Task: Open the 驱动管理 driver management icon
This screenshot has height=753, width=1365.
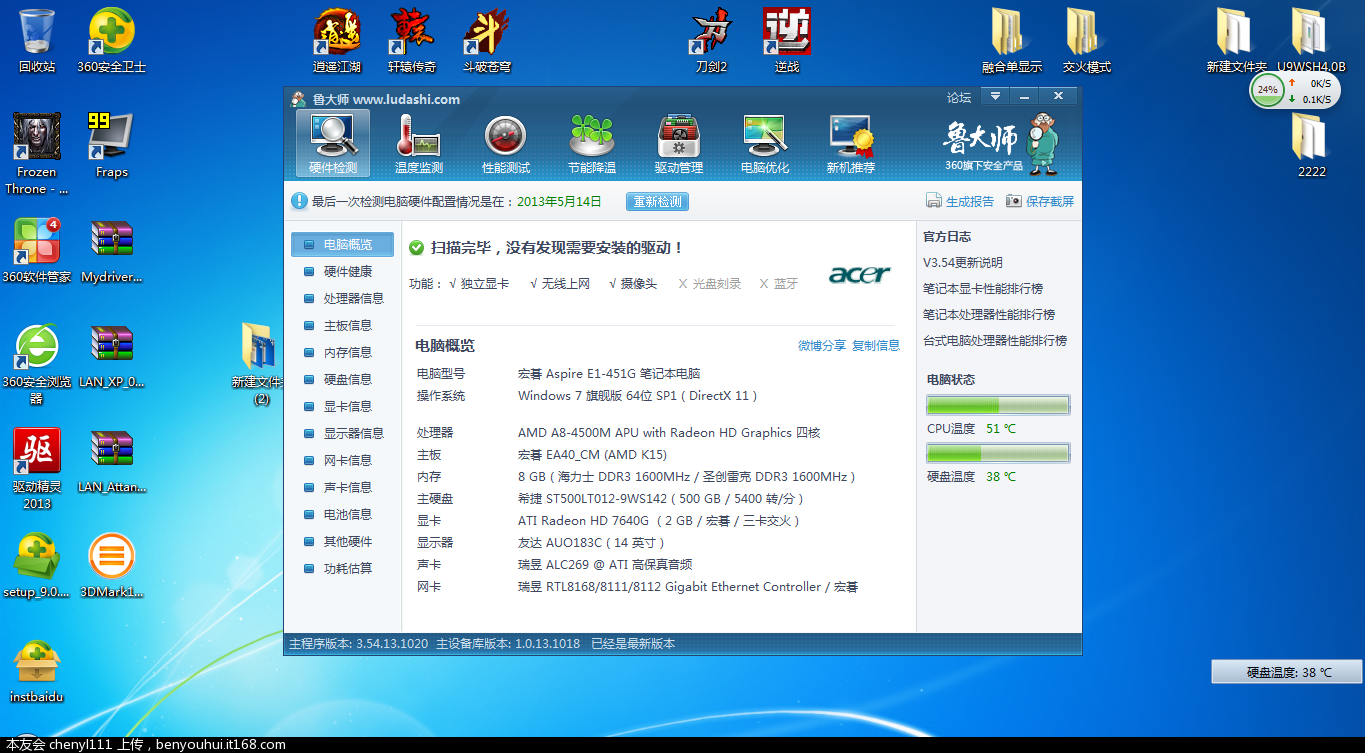Action: tap(678, 144)
